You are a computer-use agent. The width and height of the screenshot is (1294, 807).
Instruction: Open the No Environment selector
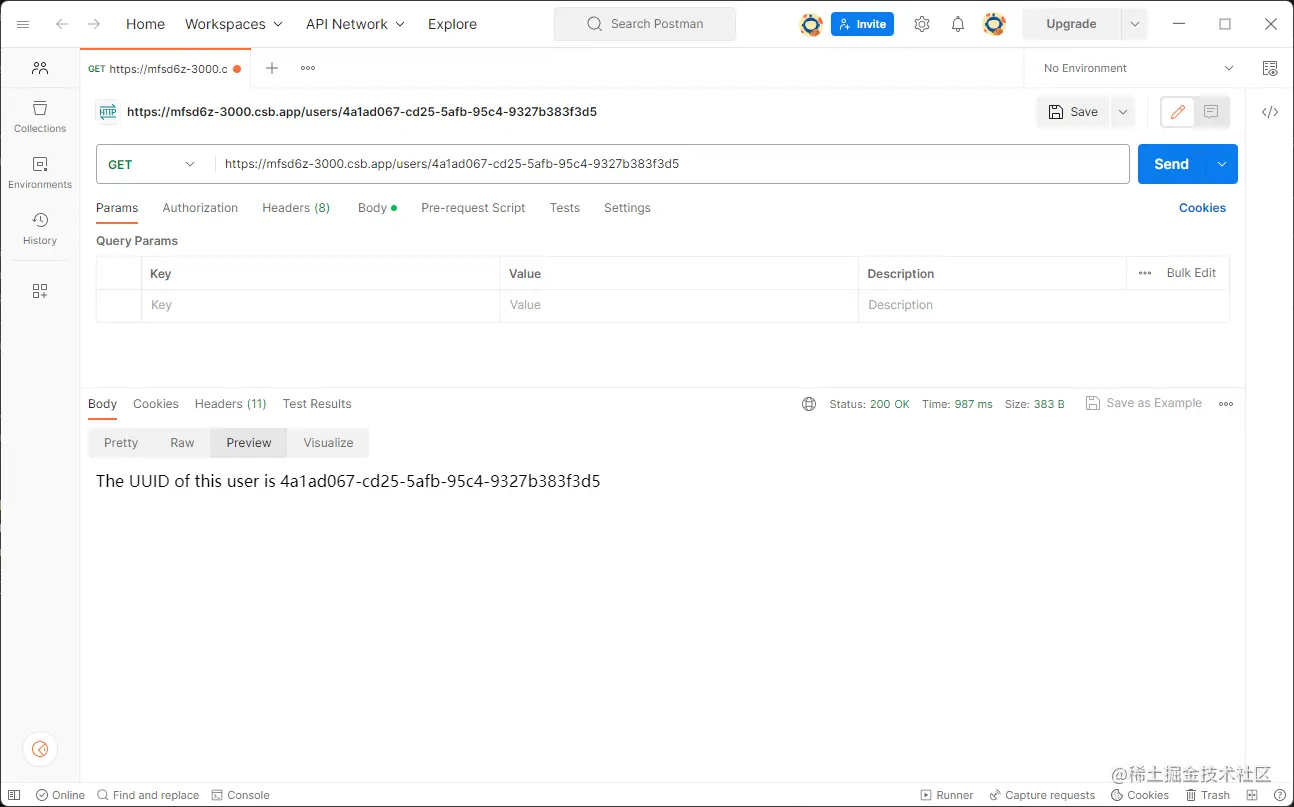pos(1138,68)
